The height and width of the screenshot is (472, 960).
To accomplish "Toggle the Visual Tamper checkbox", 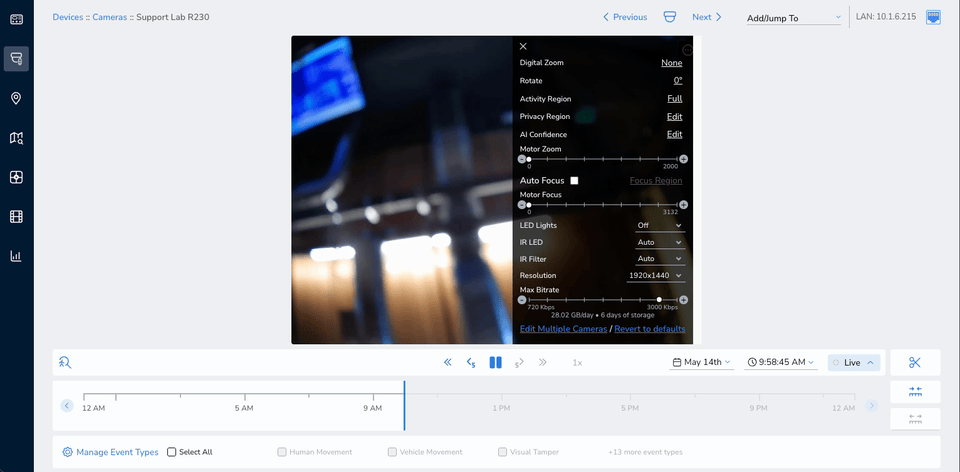I will click(502, 452).
